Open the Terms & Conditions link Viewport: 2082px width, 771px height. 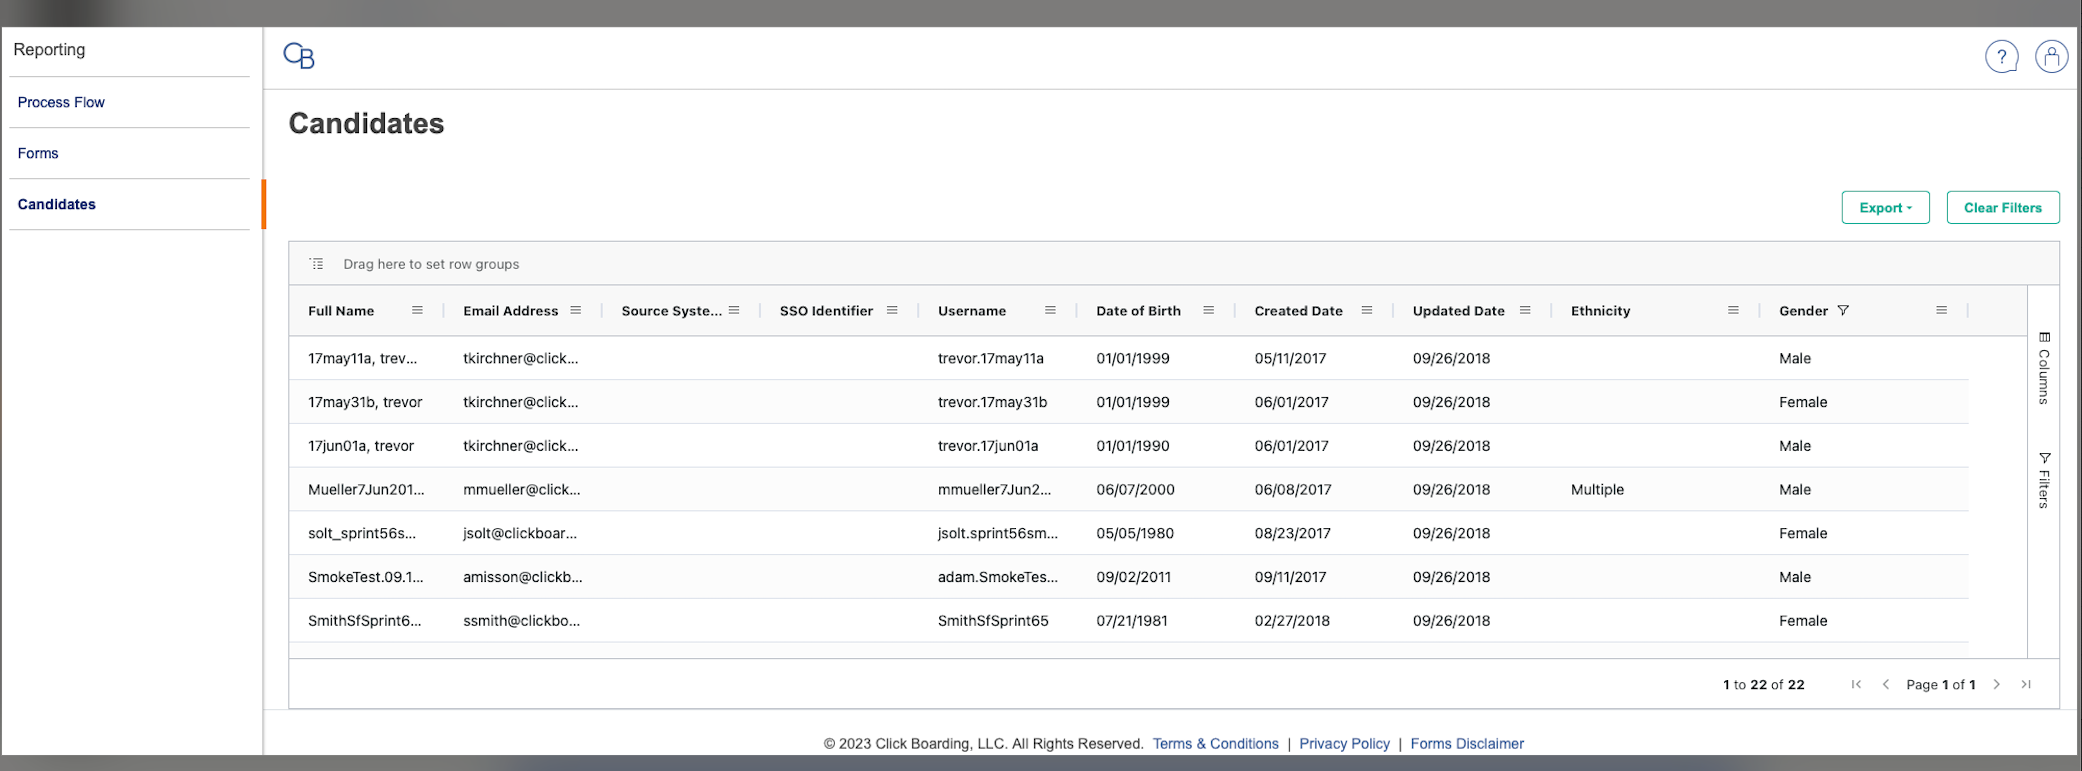tap(1215, 744)
